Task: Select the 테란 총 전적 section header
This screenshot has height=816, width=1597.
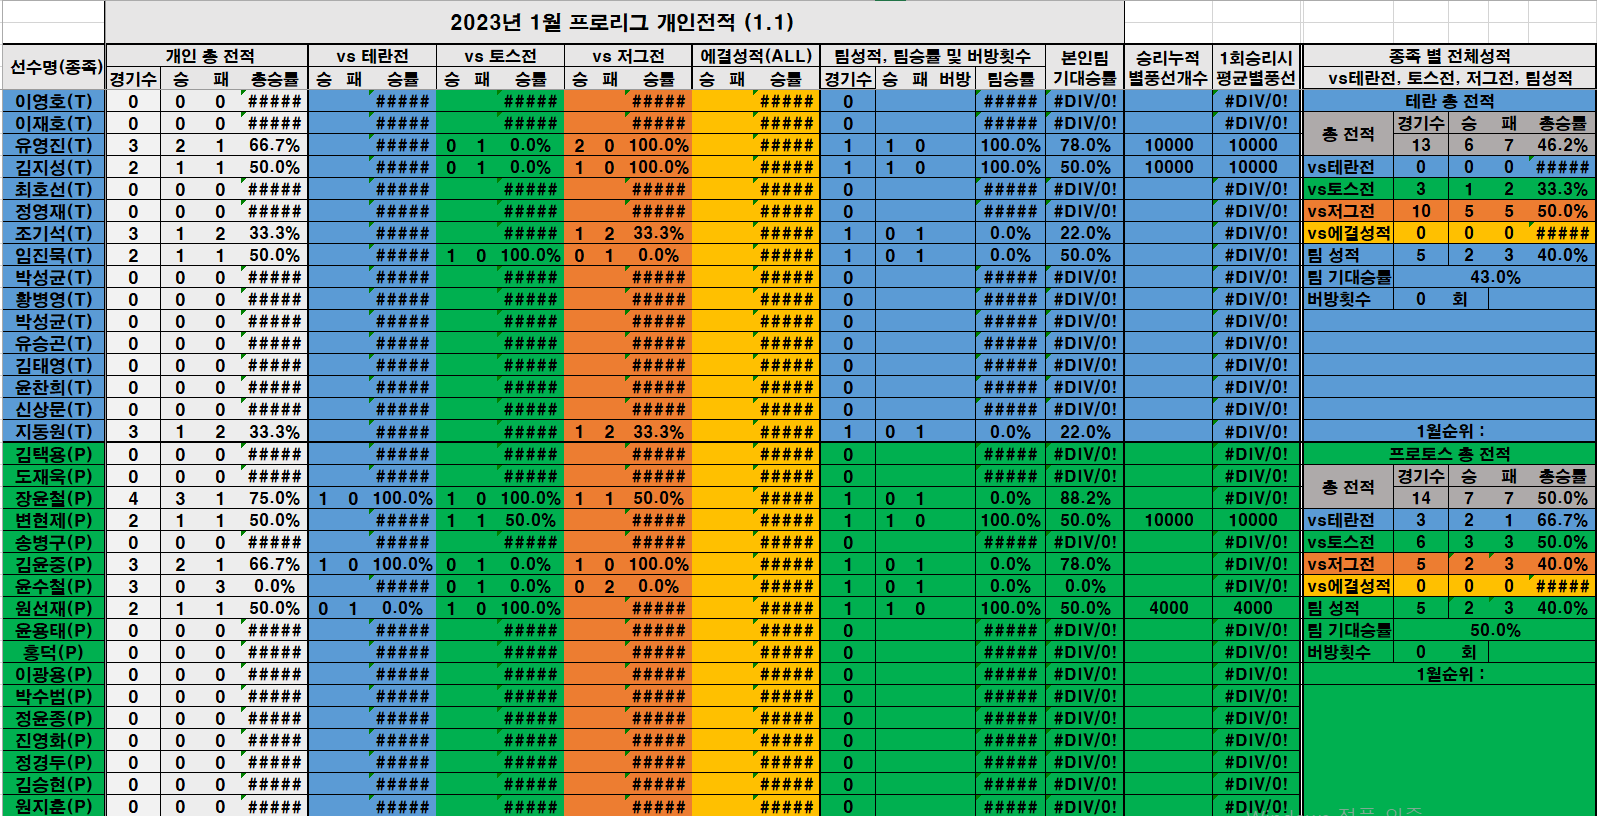Action: (1449, 101)
